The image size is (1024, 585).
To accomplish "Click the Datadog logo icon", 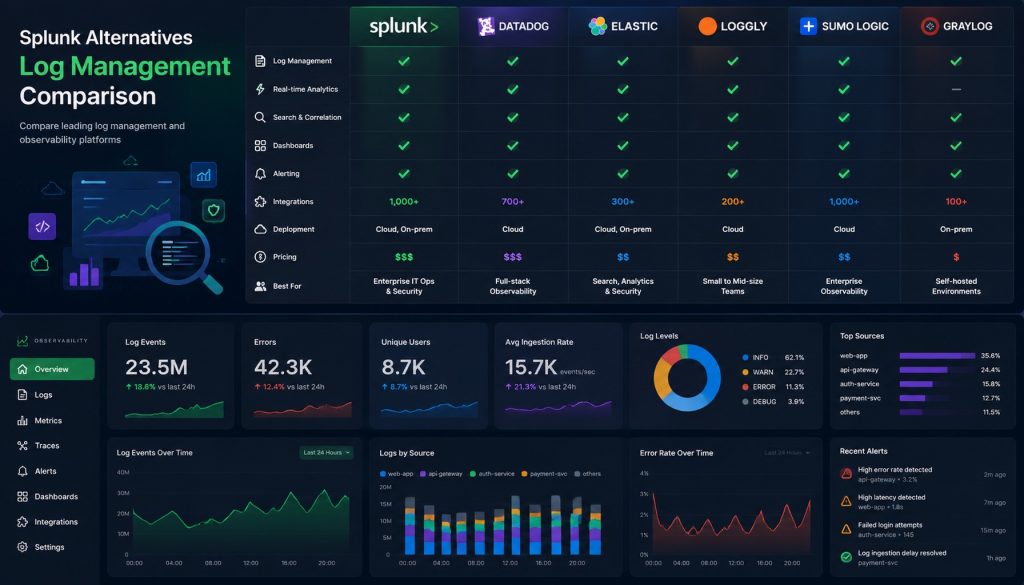I will [486, 26].
